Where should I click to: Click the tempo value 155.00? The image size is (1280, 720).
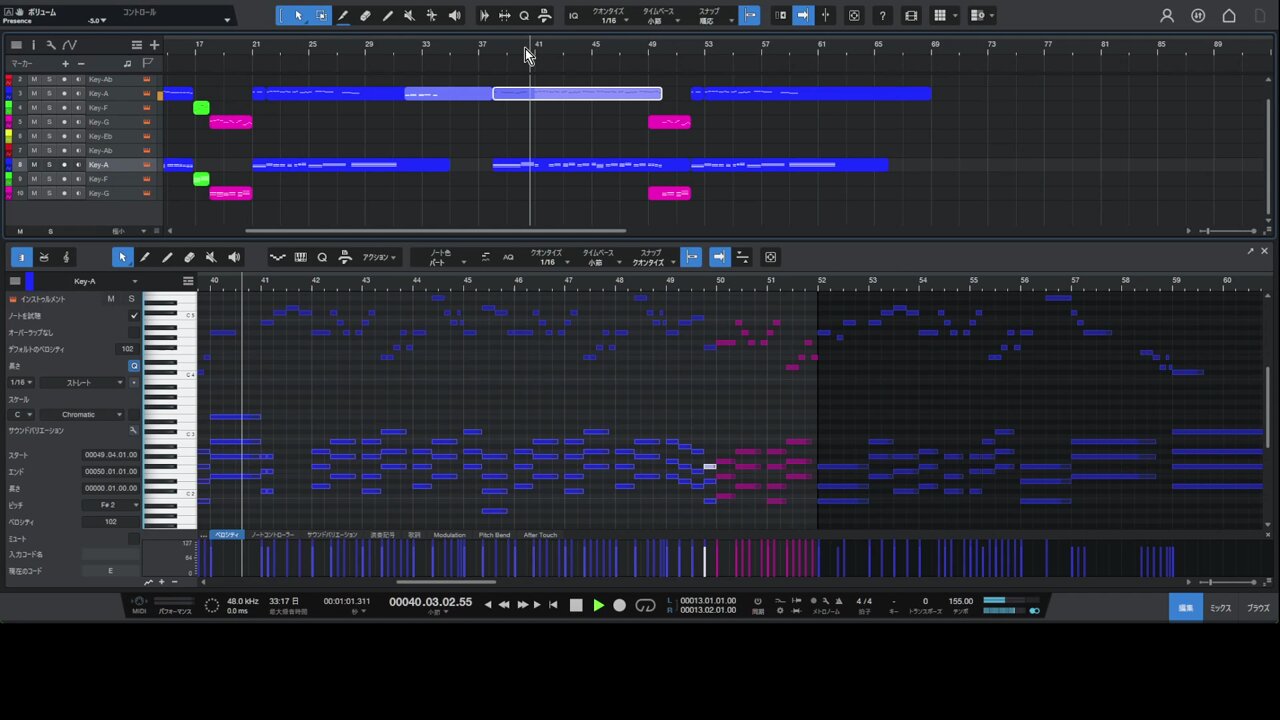pyautogui.click(x=961, y=601)
